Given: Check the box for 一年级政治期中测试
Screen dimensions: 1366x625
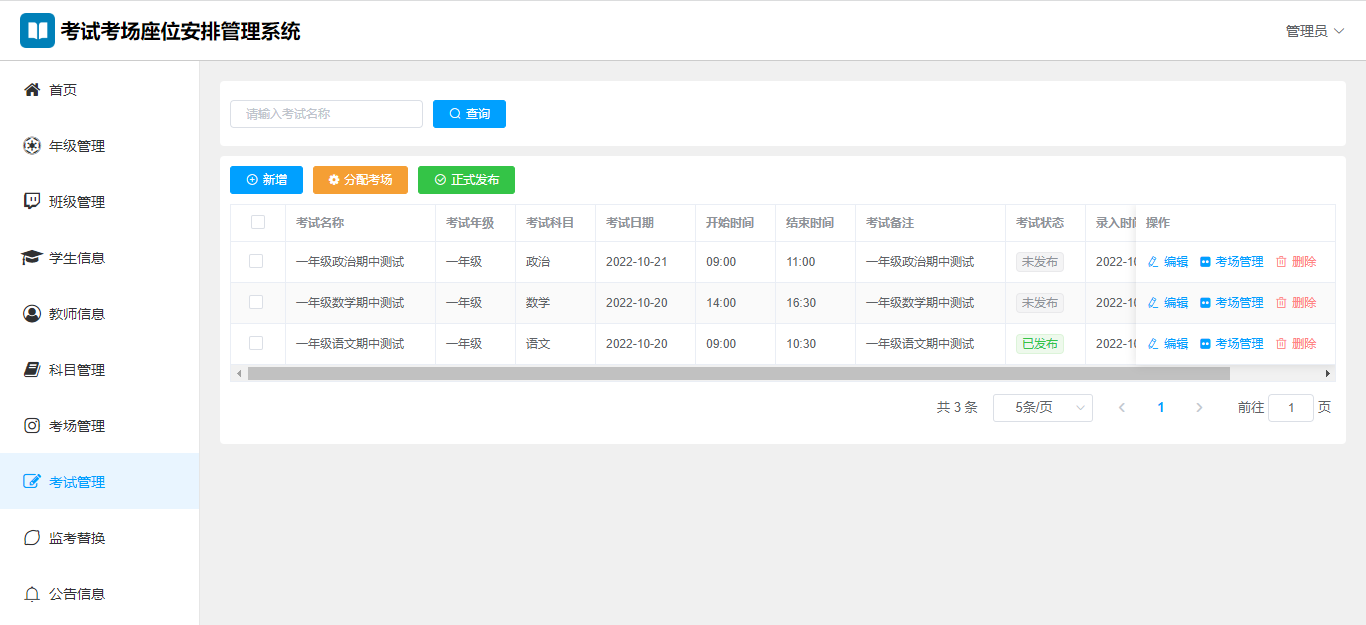Looking at the screenshot, I should coord(256,262).
